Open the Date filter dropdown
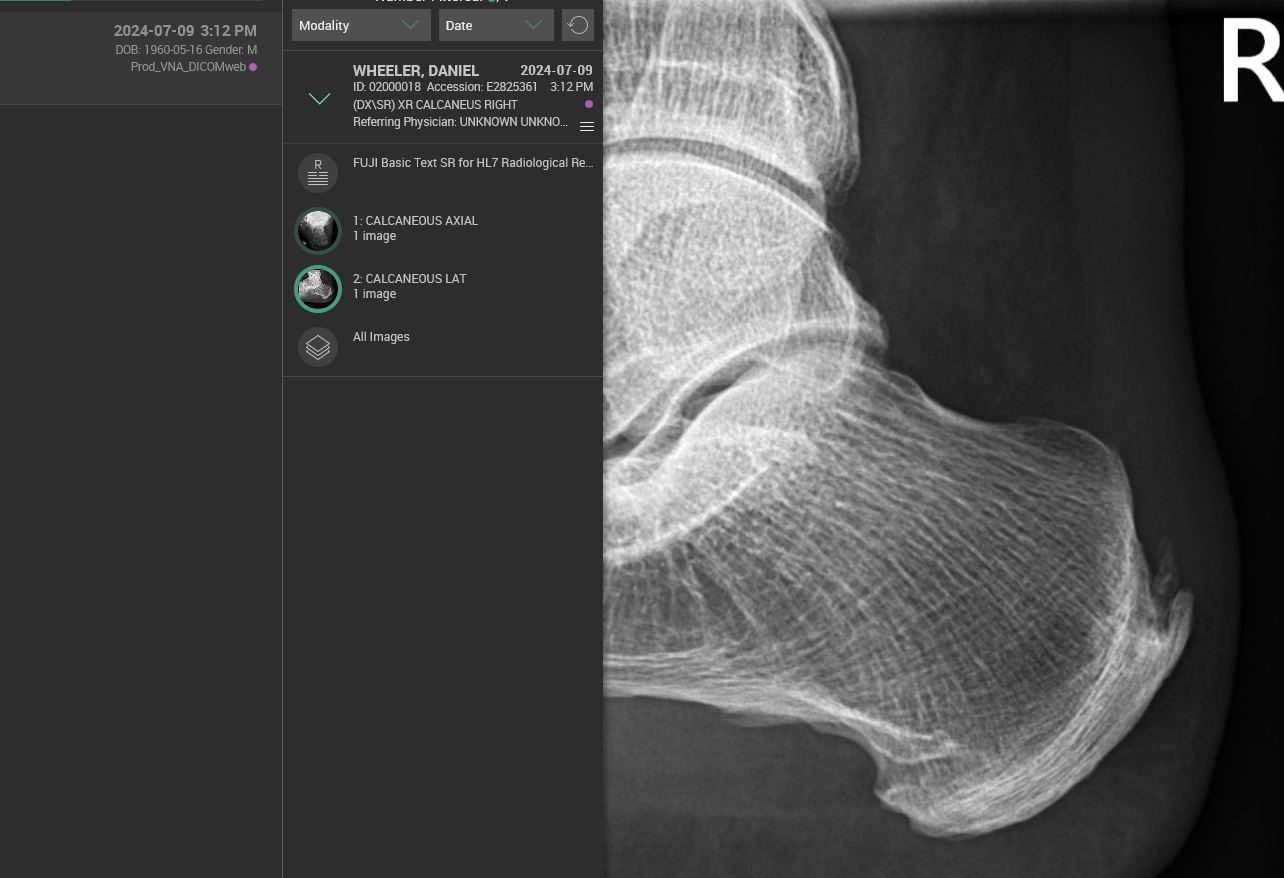This screenshot has height=878, width=1284. click(495, 25)
